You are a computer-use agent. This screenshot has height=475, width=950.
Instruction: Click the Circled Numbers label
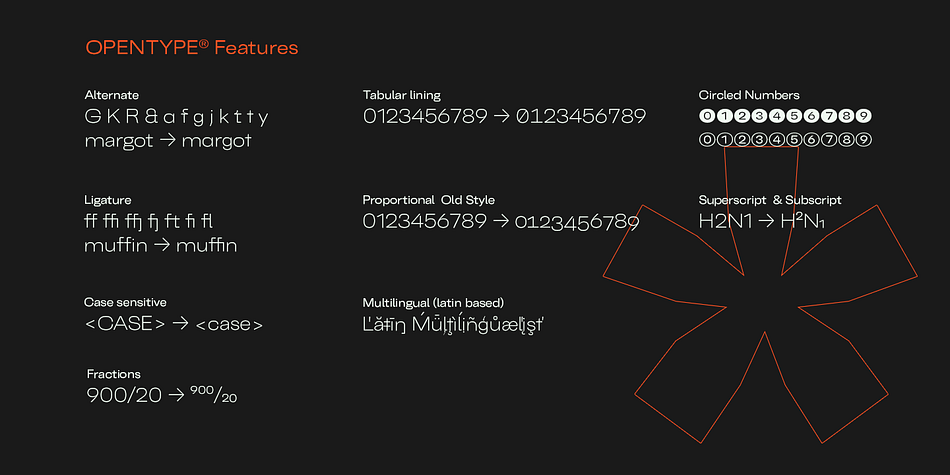749,95
